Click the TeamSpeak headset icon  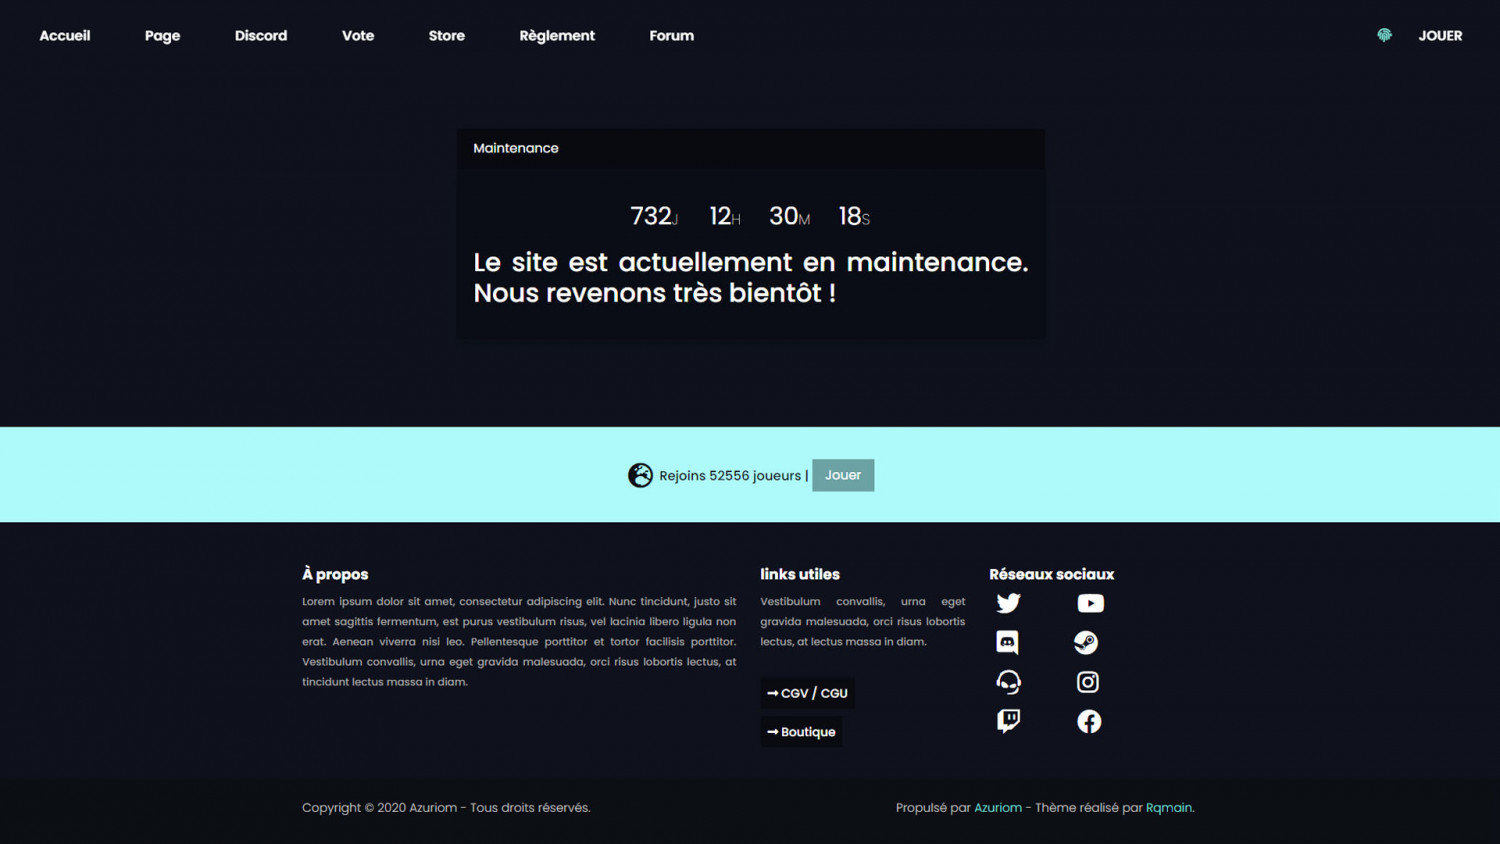tap(1008, 682)
